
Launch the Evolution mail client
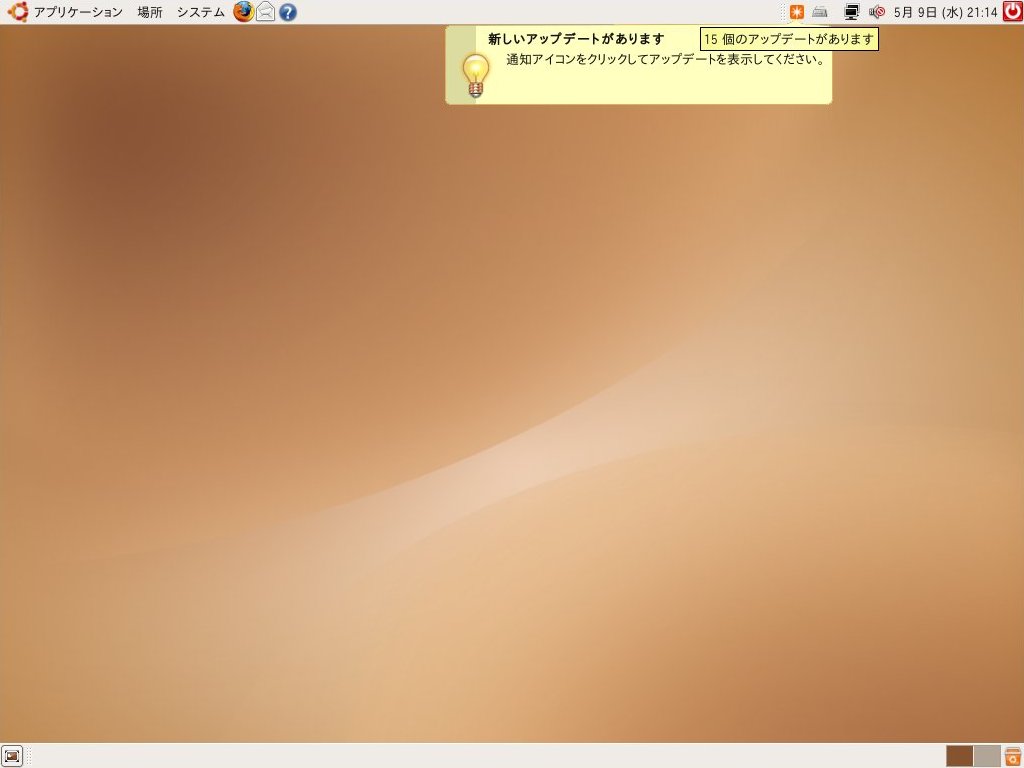click(265, 12)
